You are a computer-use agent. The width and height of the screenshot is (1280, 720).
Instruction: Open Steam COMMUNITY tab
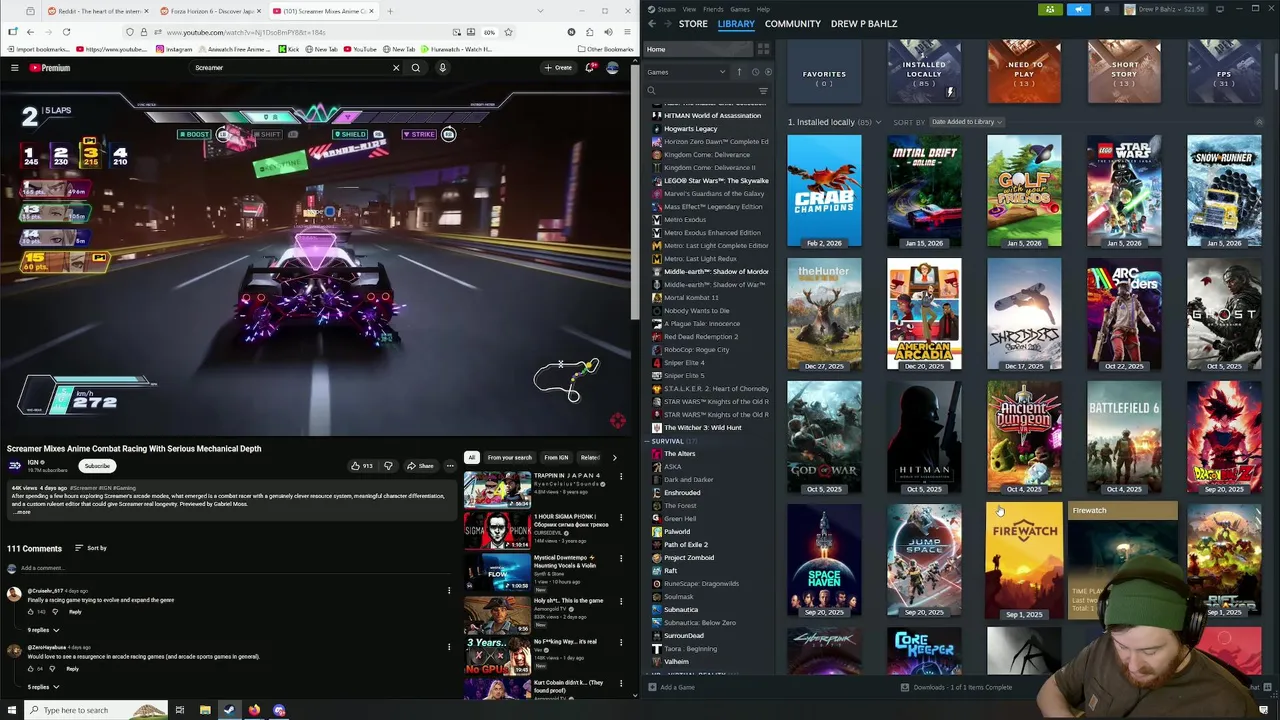tap(793, 23)
